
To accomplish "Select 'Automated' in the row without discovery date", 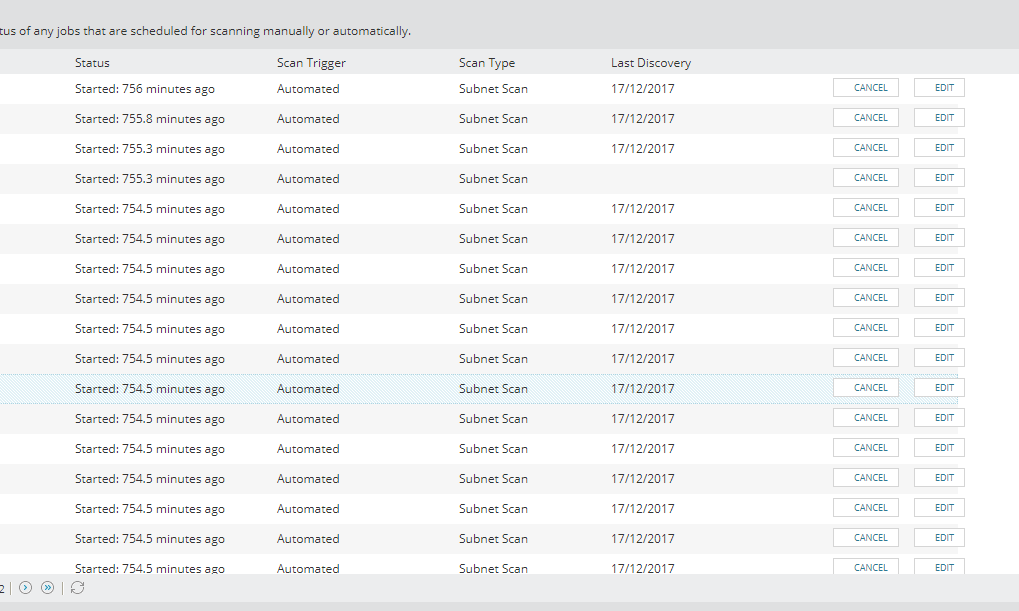I will 308,179.
